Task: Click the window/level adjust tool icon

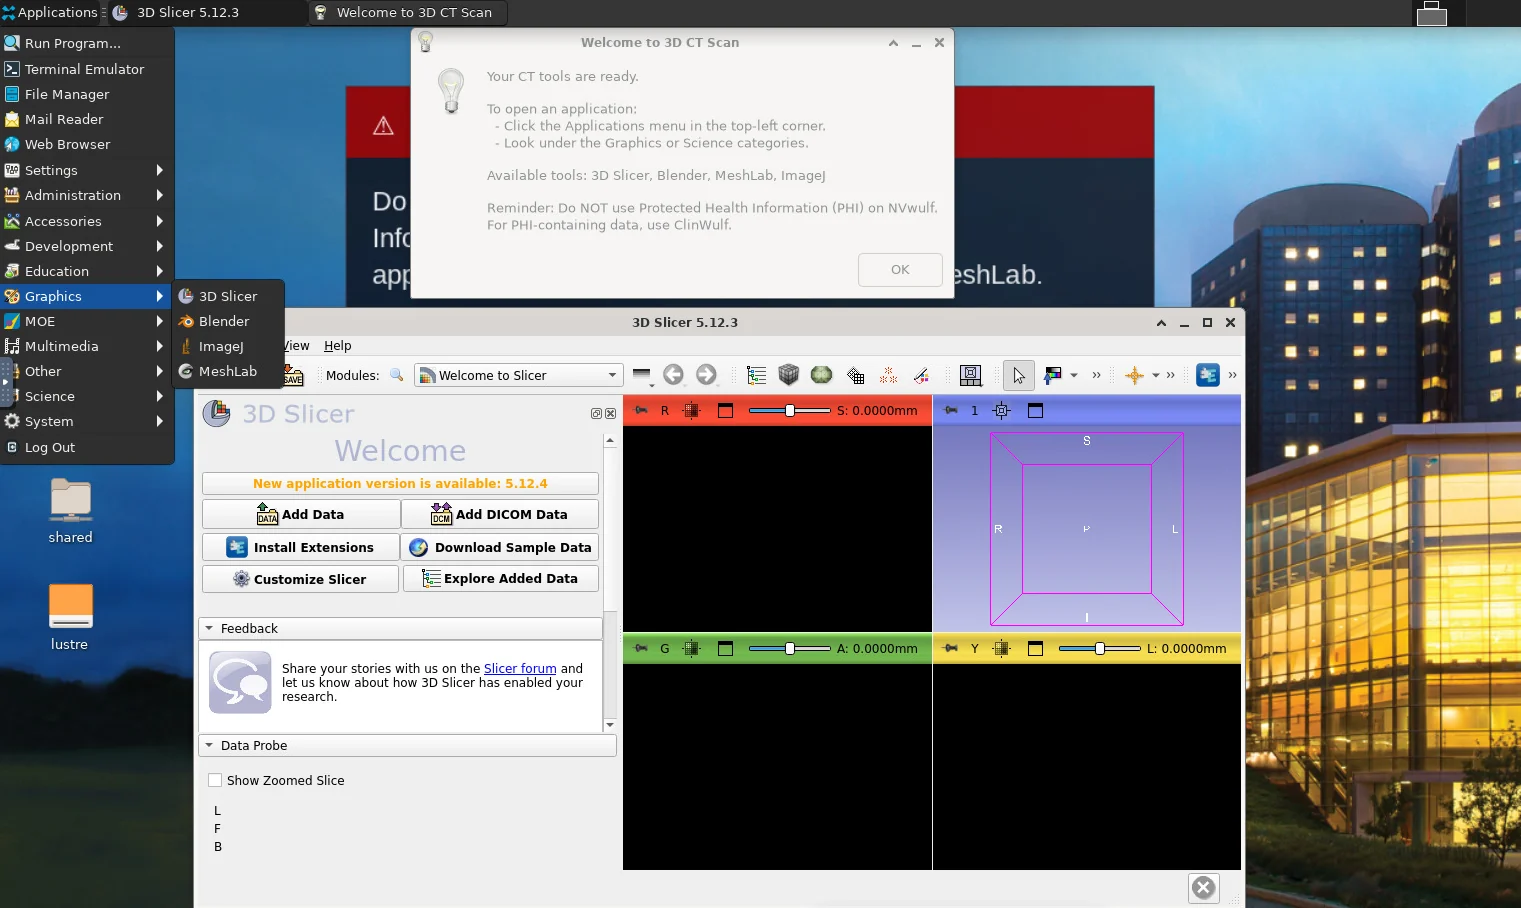Action: pos(1052,375)
